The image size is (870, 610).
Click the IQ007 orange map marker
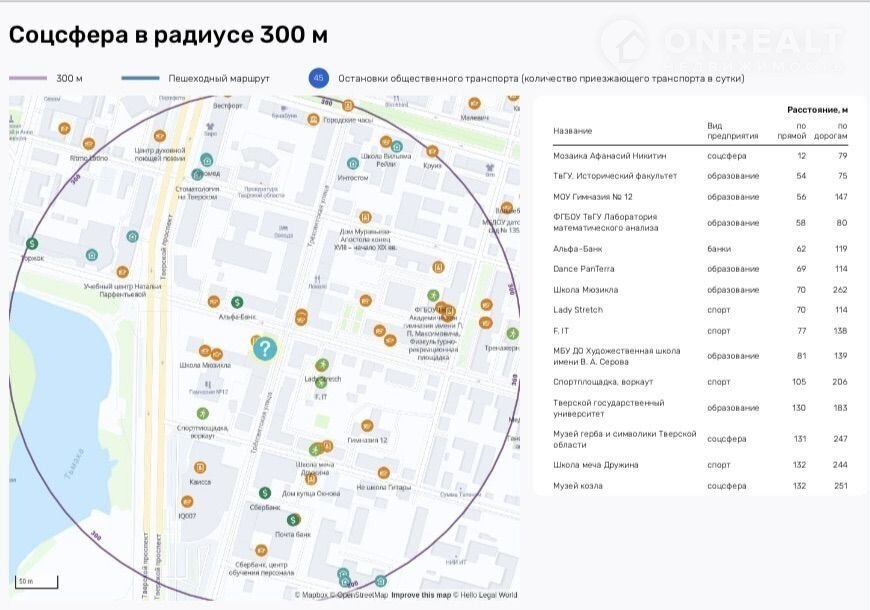click(x=187, y=503)
